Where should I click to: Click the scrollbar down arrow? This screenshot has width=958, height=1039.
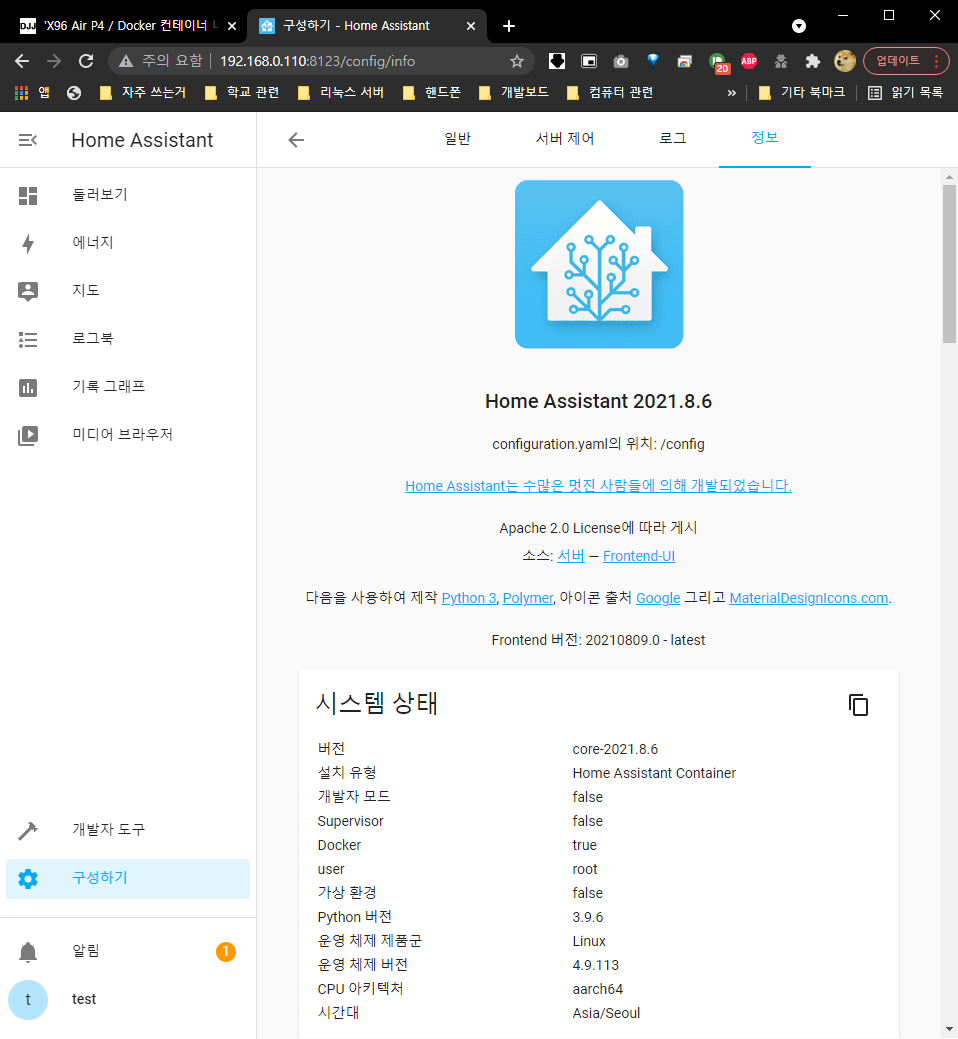coord(949,1029)
